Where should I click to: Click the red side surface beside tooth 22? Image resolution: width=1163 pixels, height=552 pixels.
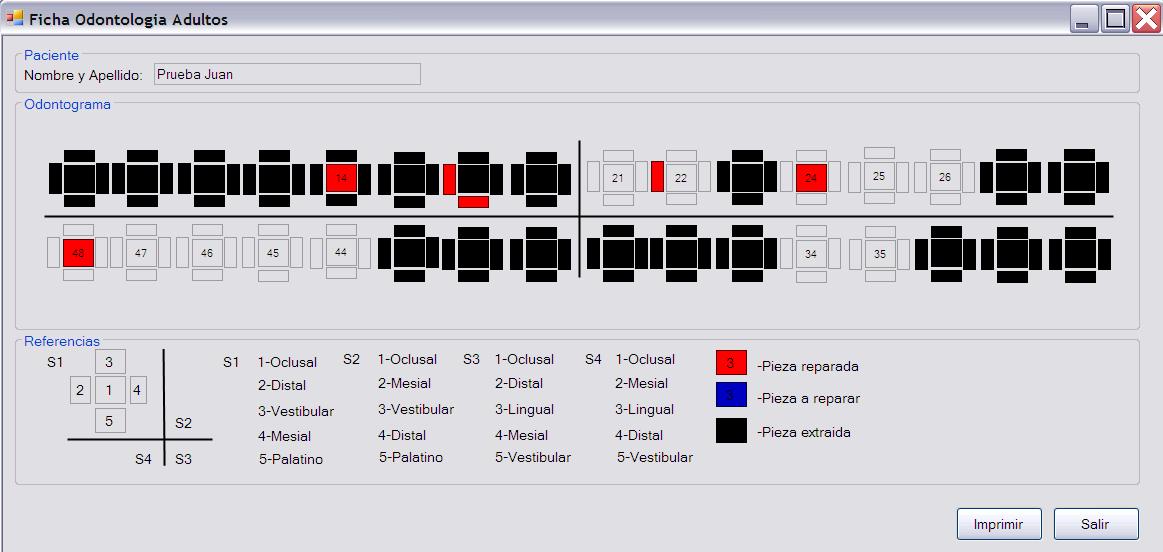pos(657,177)
